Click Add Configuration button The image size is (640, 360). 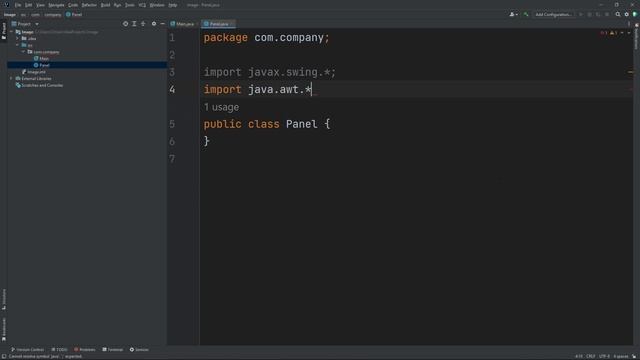(x=553, y=14)
